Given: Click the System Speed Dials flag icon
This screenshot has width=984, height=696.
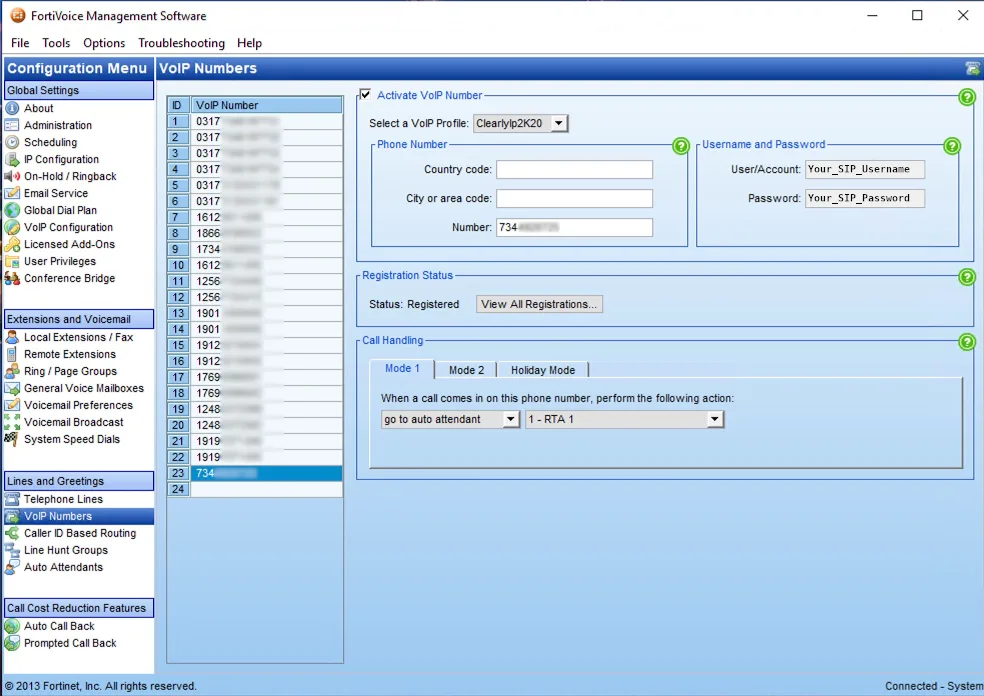Looking at the screenshot, I should pyautogui.click(x=12, y=439).
